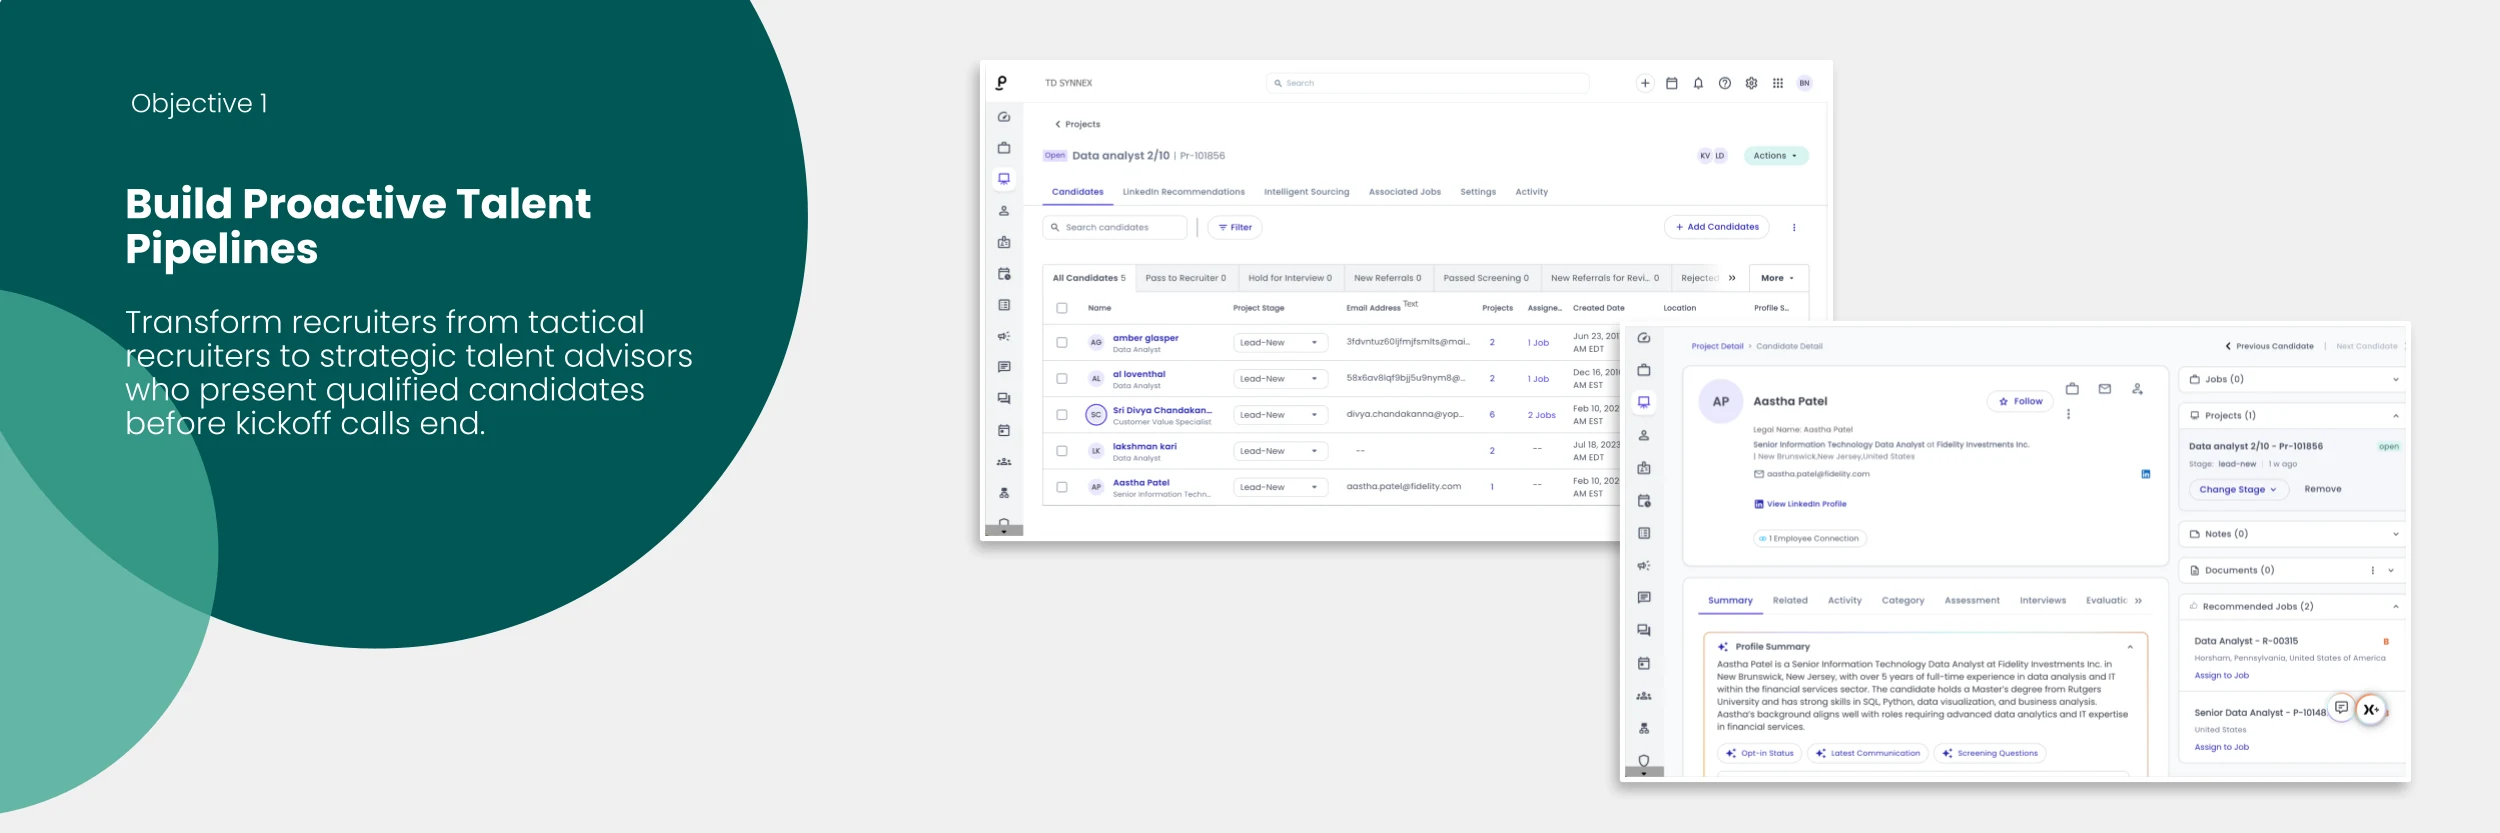Image resolution: width=2500 pixels, height=833 pixels.
Task: Tick the checkbox for al loventhal
Action: pos(1062,378)
